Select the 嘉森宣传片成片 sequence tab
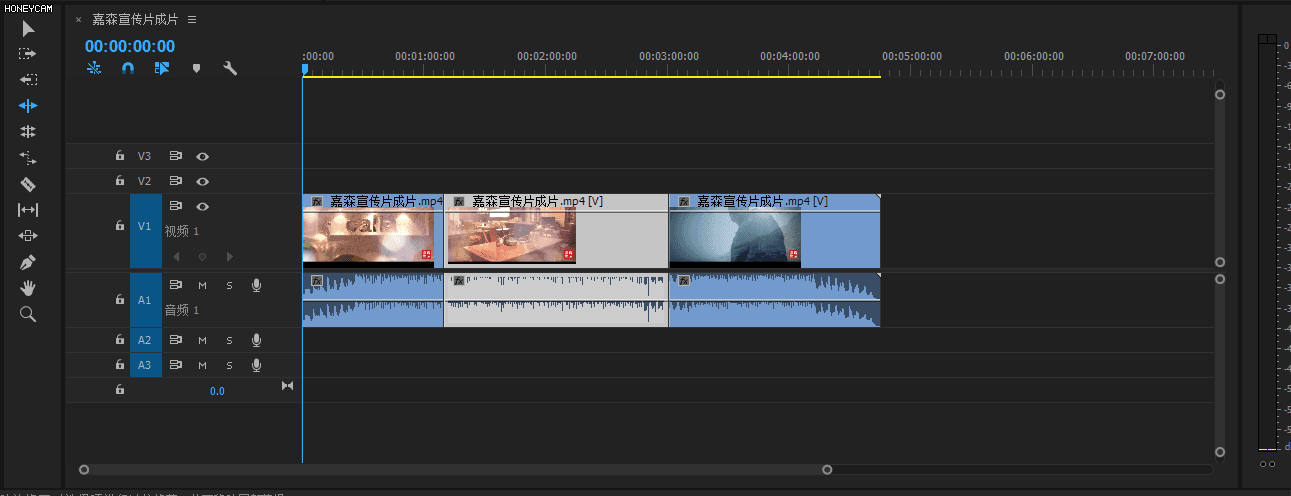Viewport: 1291px width, 496px height. pyautogui.click(x=135, y=20)
